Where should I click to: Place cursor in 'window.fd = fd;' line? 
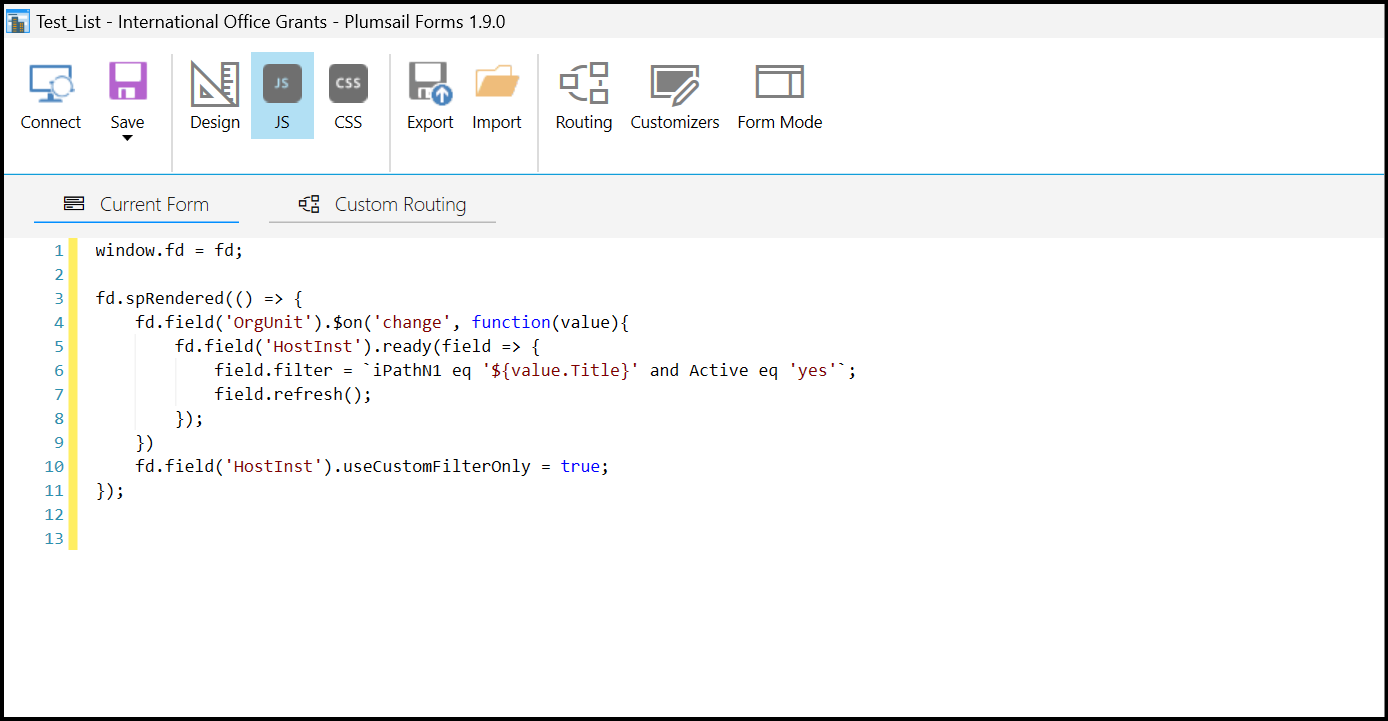coord(169,250)
